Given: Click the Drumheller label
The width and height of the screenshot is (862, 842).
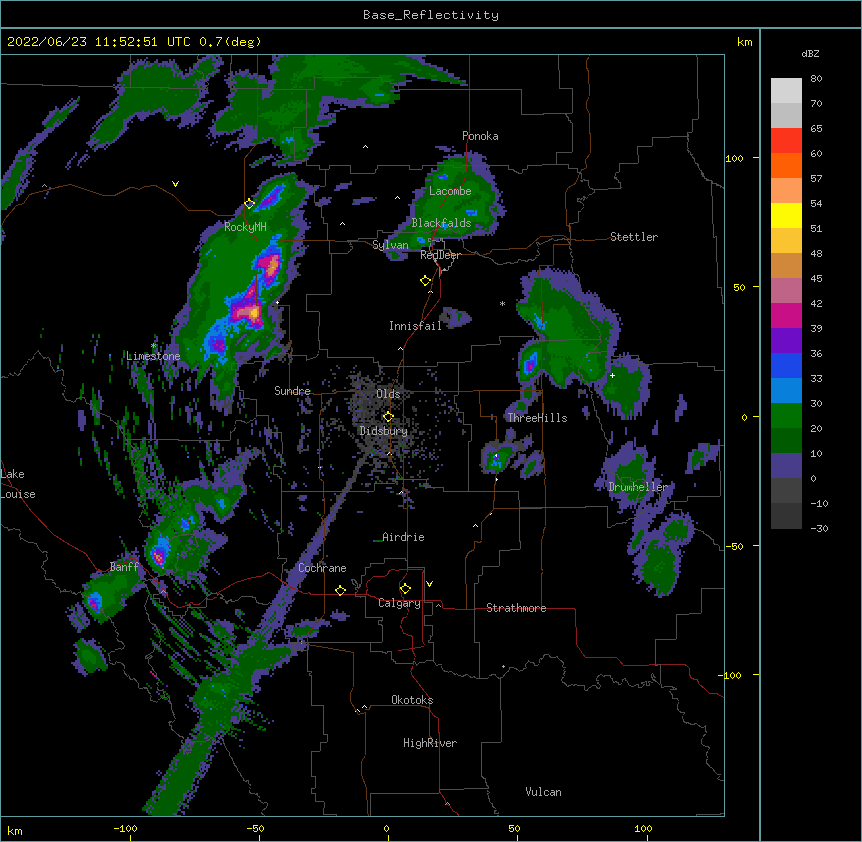Looking at the screenshot, I should tap(638, 487).
